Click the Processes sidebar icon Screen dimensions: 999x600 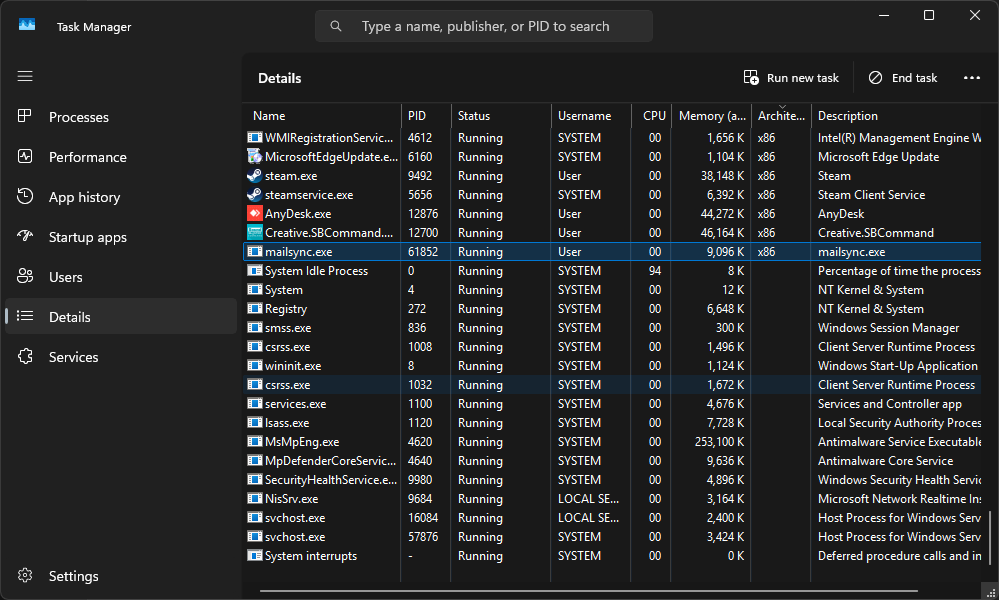tap(25, 117)
